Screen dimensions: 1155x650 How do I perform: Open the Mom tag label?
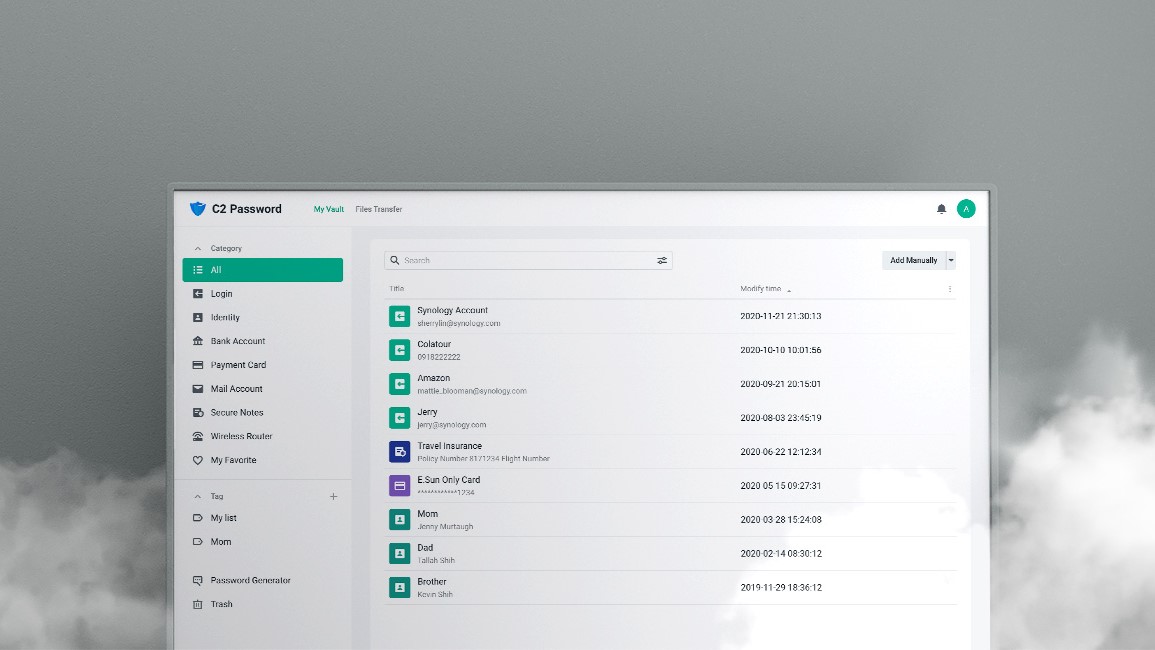(x=221, y=542)
